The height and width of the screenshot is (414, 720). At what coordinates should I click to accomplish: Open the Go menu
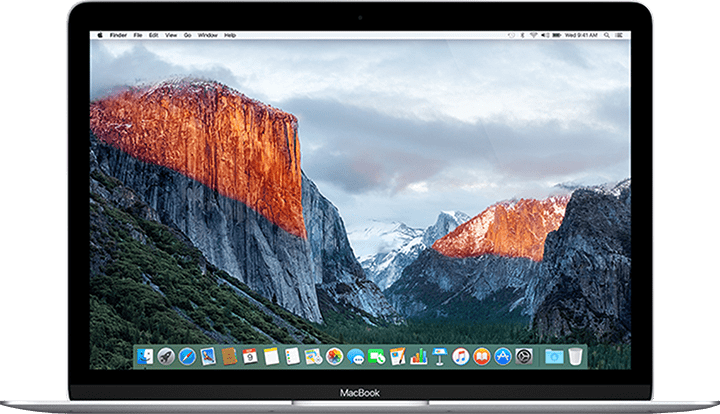click(187, 35)
